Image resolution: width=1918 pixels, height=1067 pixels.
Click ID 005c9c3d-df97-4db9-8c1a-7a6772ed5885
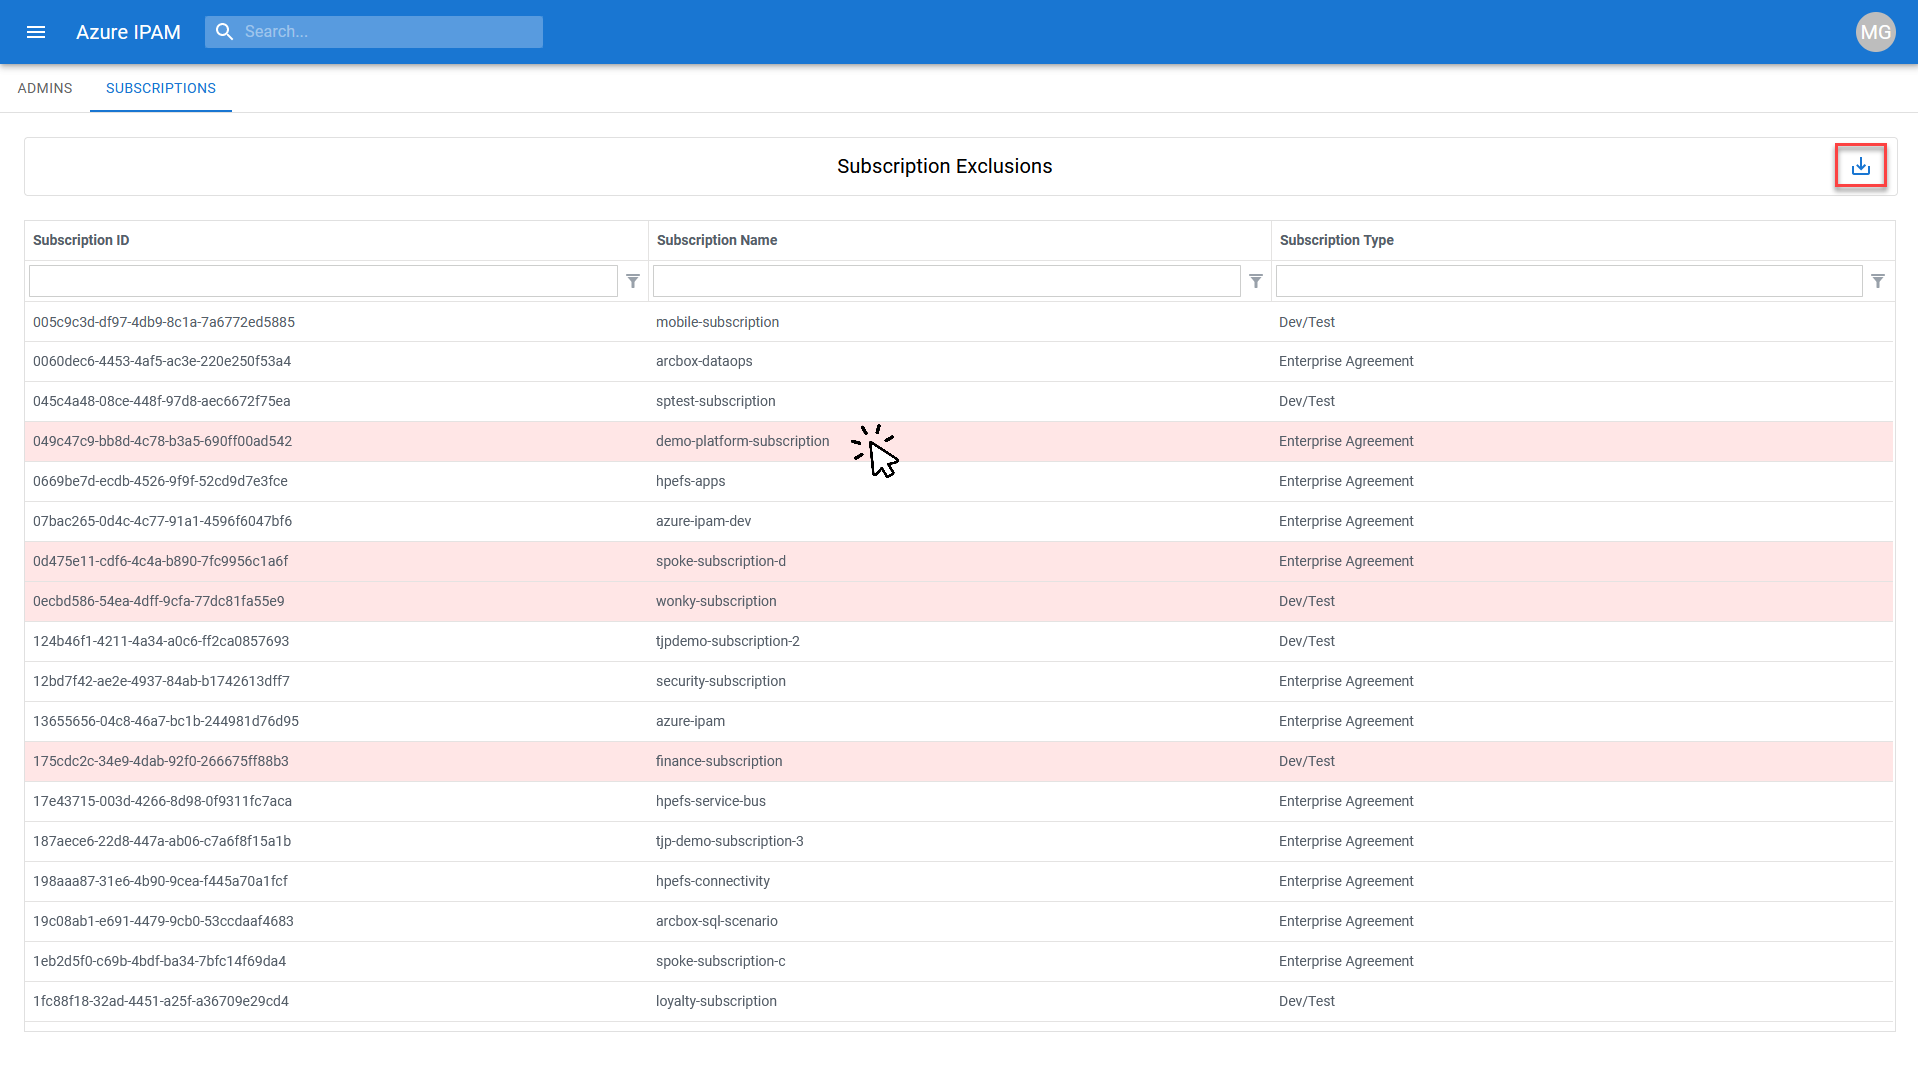pos(164,322)
